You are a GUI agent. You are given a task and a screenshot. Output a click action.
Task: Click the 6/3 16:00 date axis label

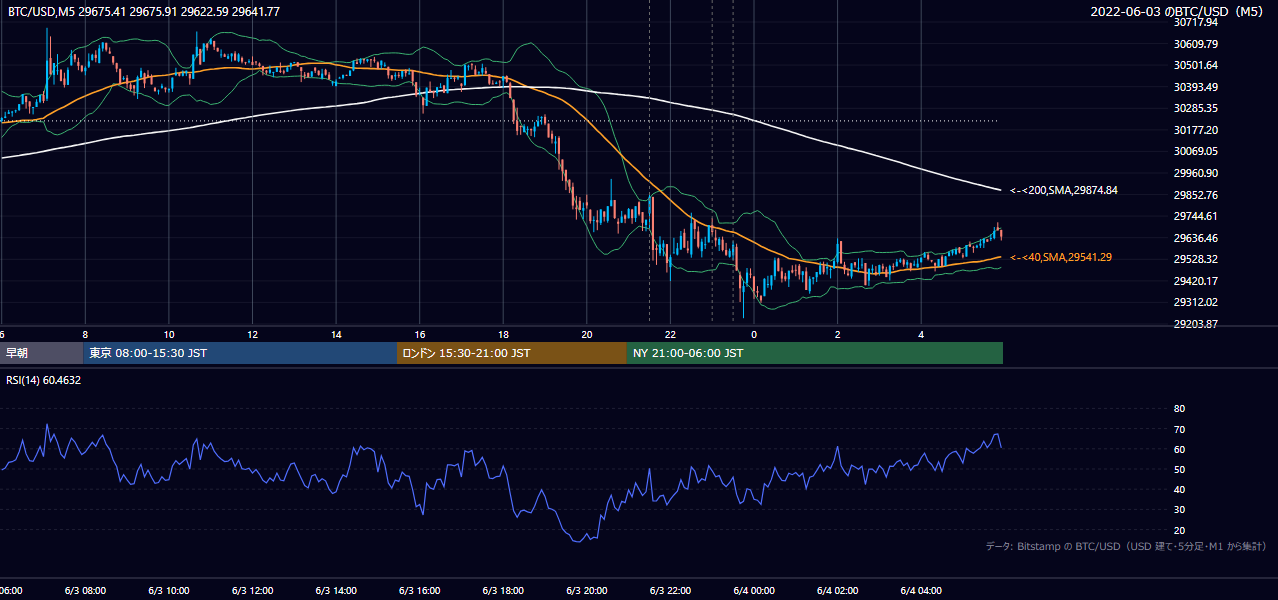tap(420, 591)
